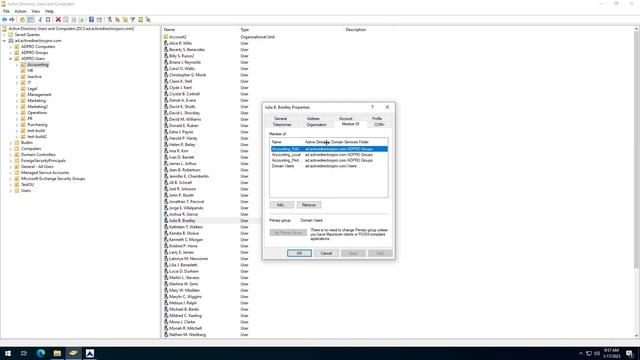This screenshot has height=360, width=640.
Task: Expand the Domain Controllers node
Action: (11, 155)
